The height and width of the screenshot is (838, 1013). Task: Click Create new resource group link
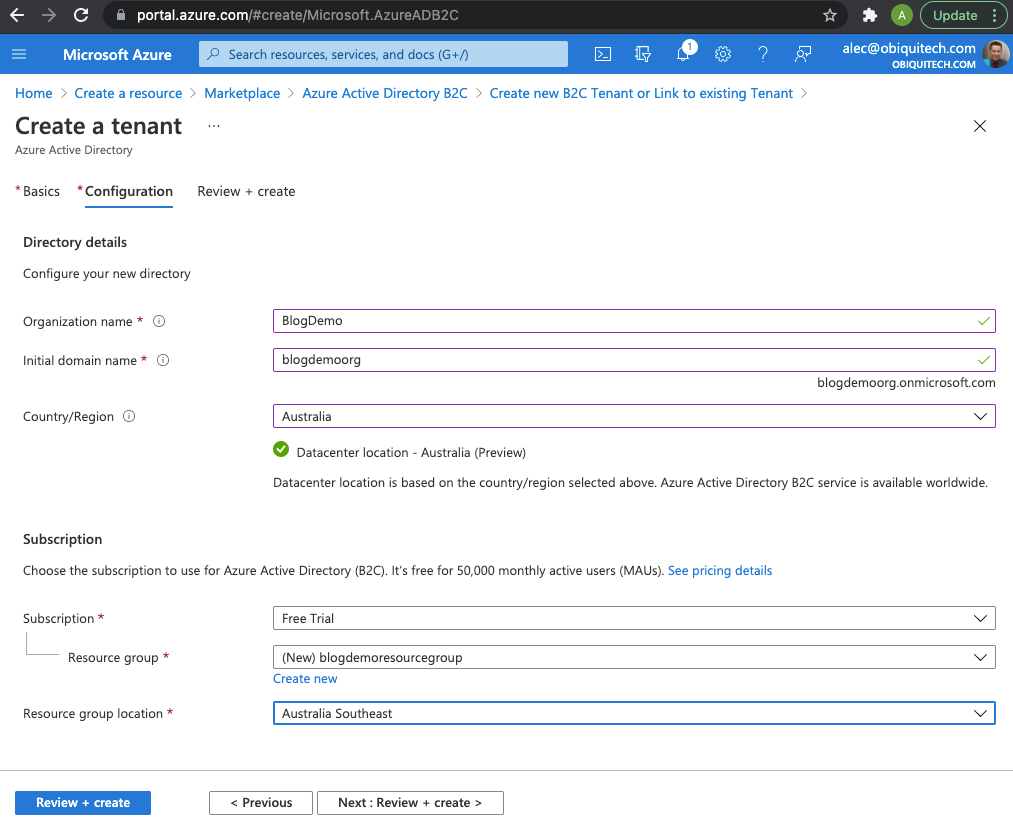pyautogui.click(x=305, y=678)
